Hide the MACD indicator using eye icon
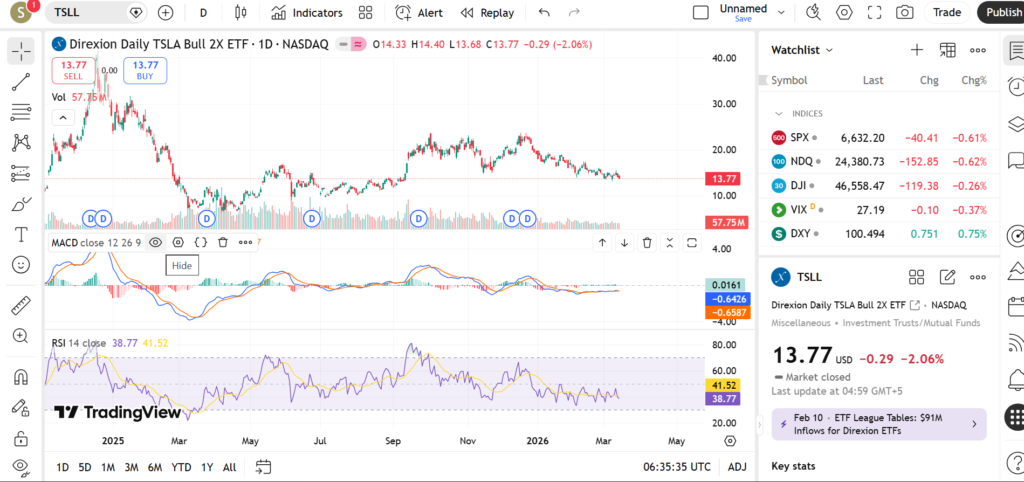1024x482 pixels. tap(156, 242)
